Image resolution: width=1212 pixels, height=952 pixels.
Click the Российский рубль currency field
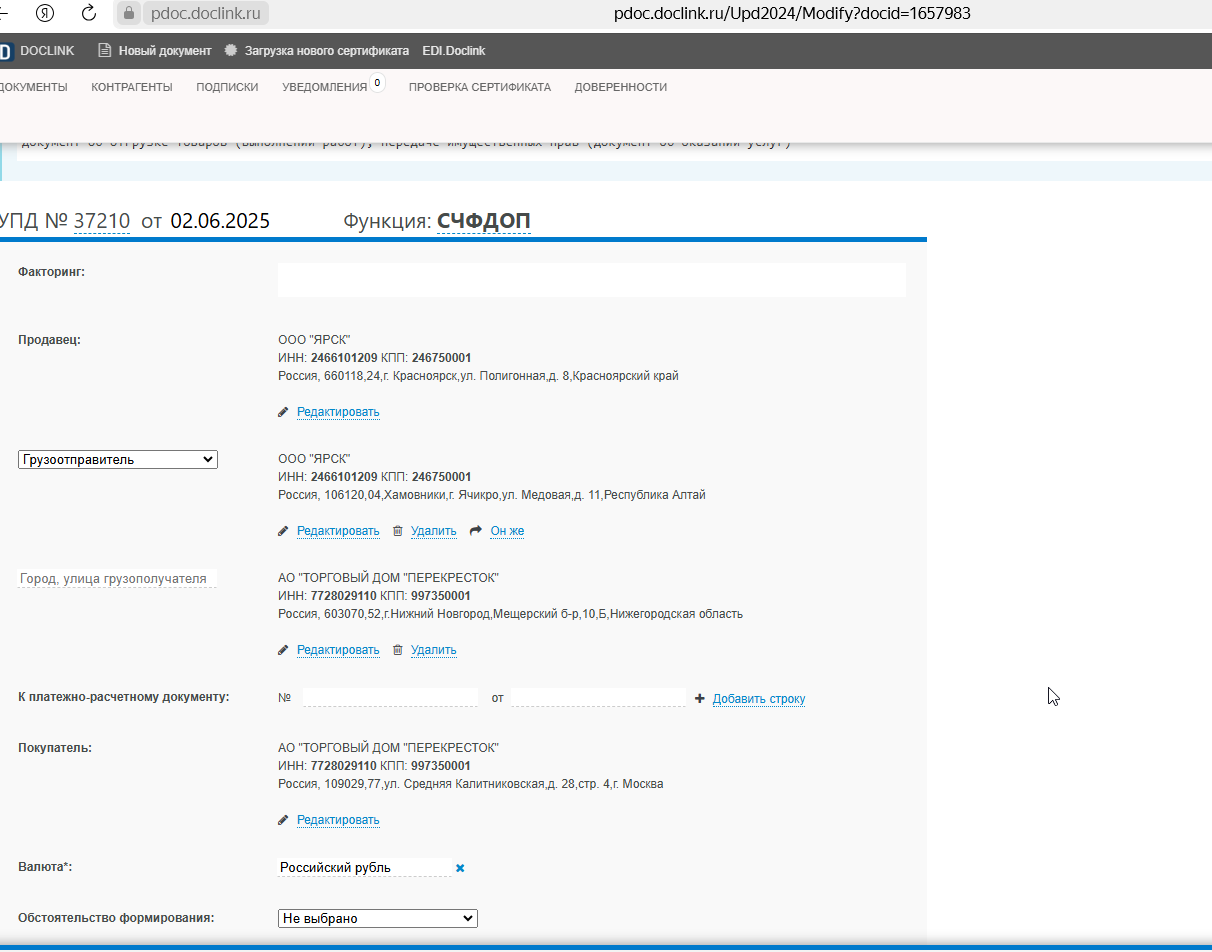click(364, 867)
